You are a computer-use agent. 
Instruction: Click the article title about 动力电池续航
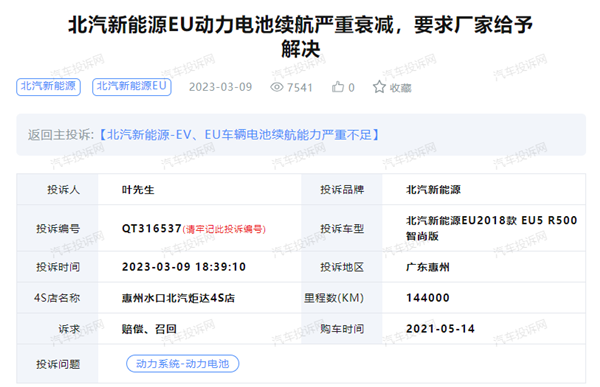point(300,37)
